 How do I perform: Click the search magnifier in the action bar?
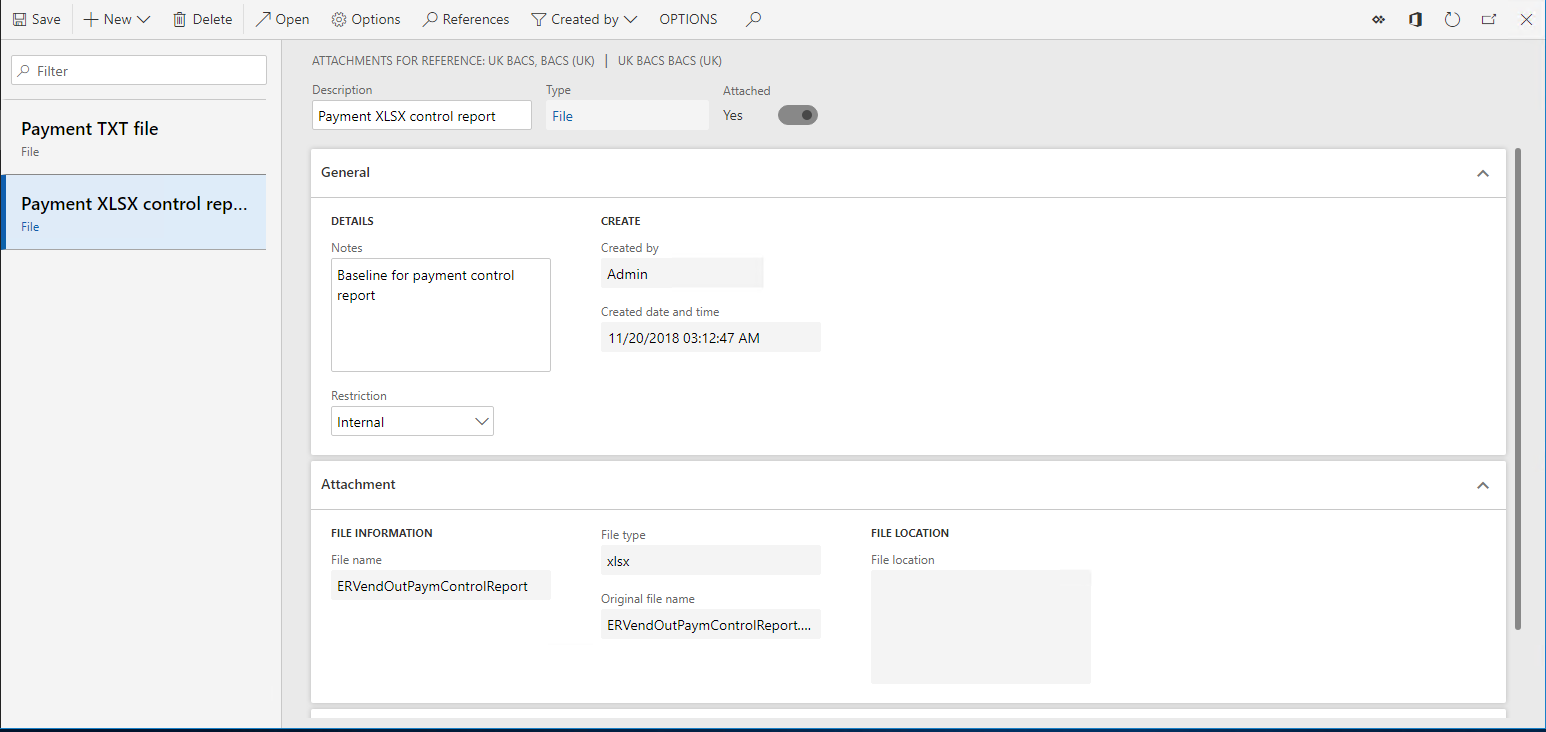point(752,18)
